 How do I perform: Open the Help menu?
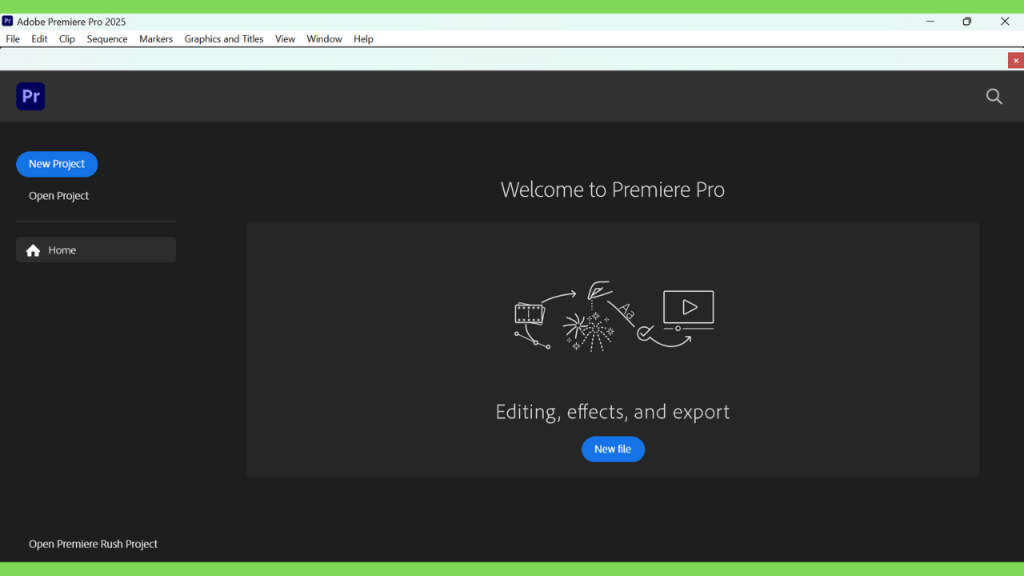pos(363,39)
